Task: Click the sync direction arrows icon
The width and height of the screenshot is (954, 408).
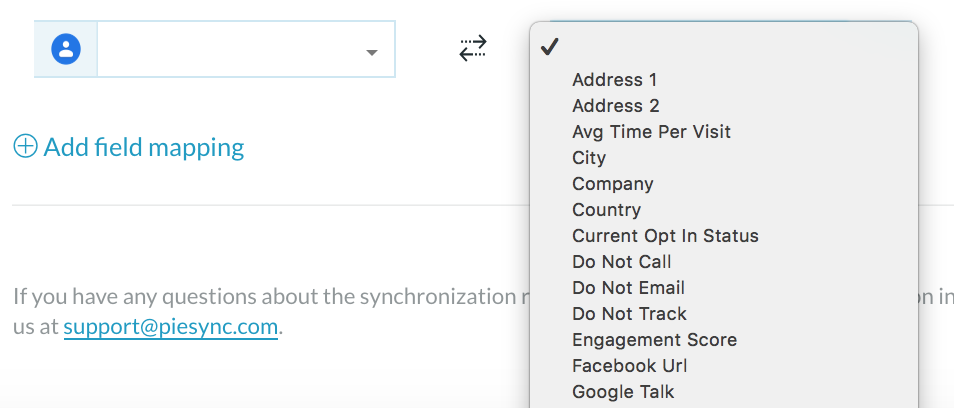Action: click(x=473, y=49)
